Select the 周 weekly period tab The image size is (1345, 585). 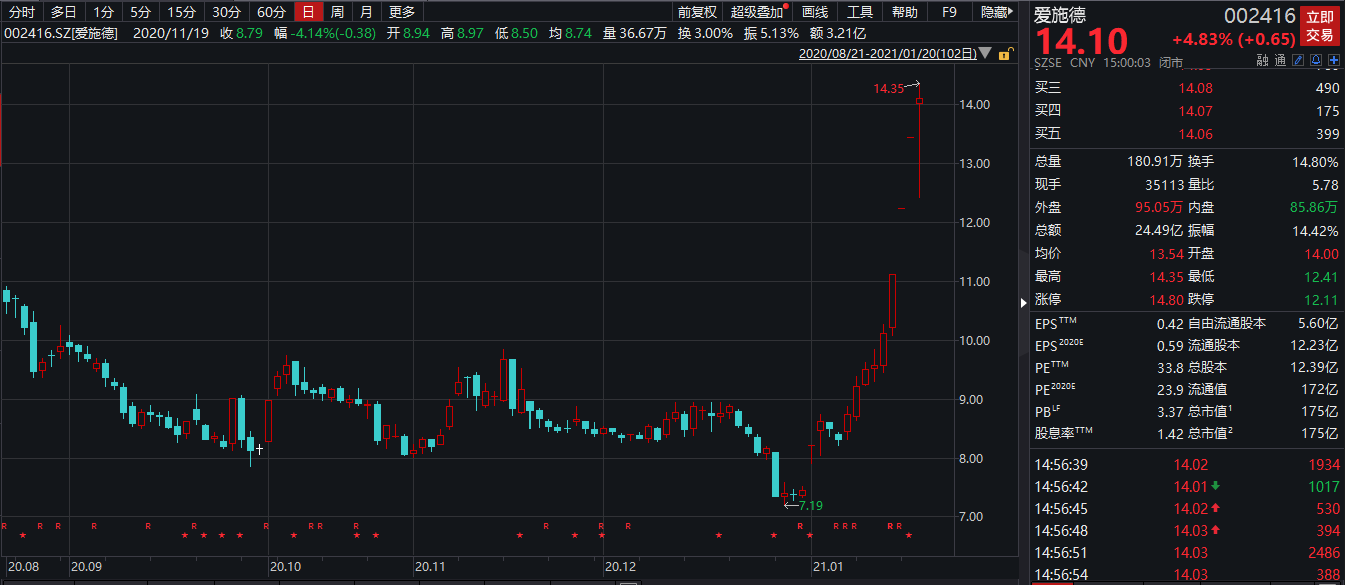click(337, 12)
